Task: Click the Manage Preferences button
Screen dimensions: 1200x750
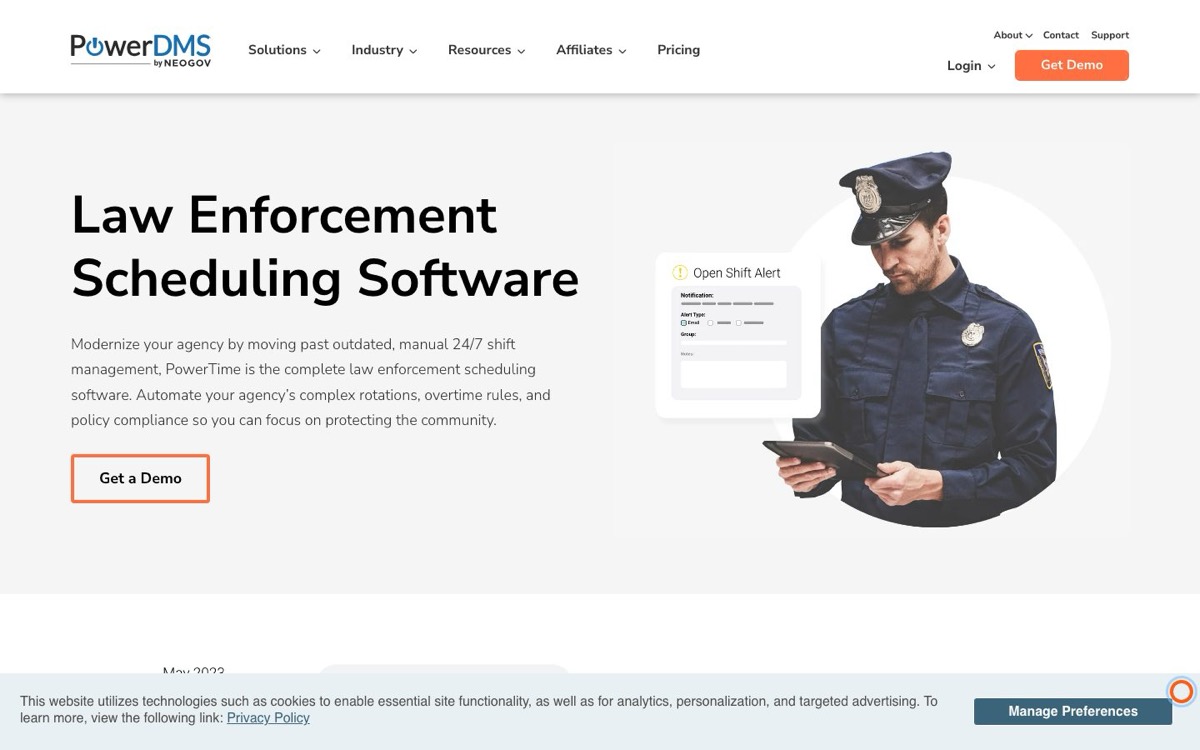Action: coord(1073,711)
